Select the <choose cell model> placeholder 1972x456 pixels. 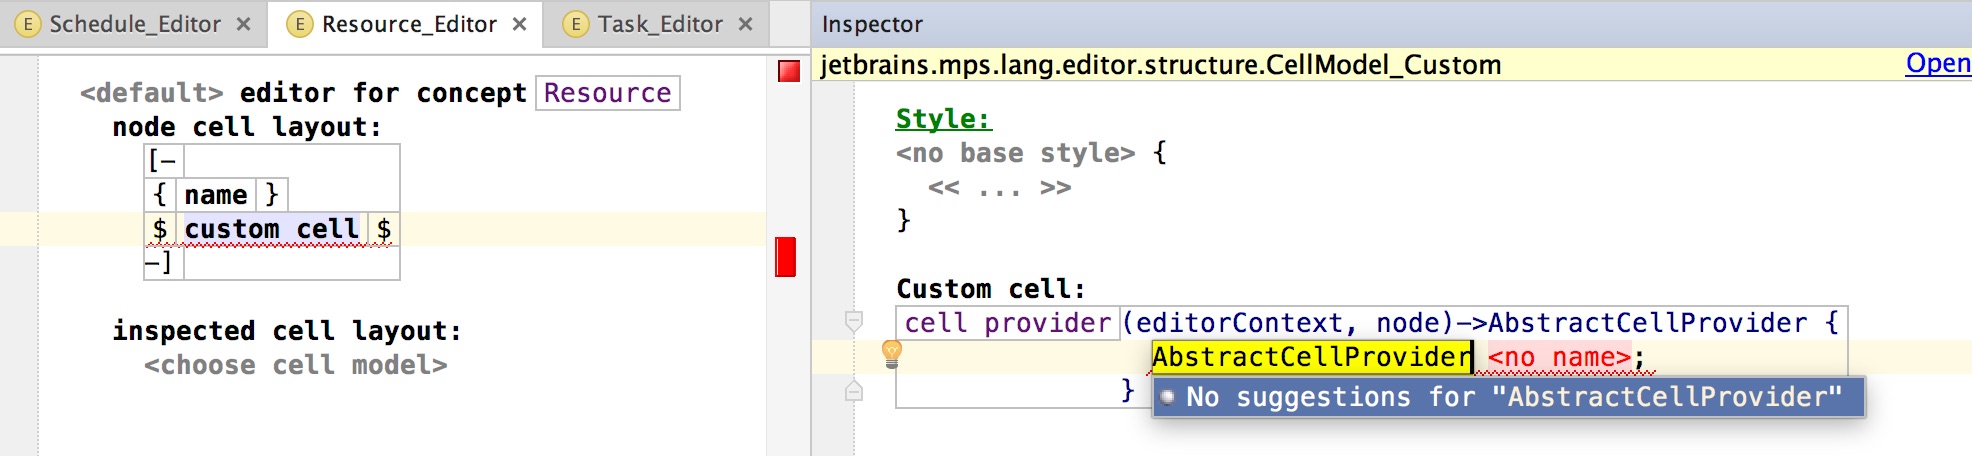click(295, 365)
